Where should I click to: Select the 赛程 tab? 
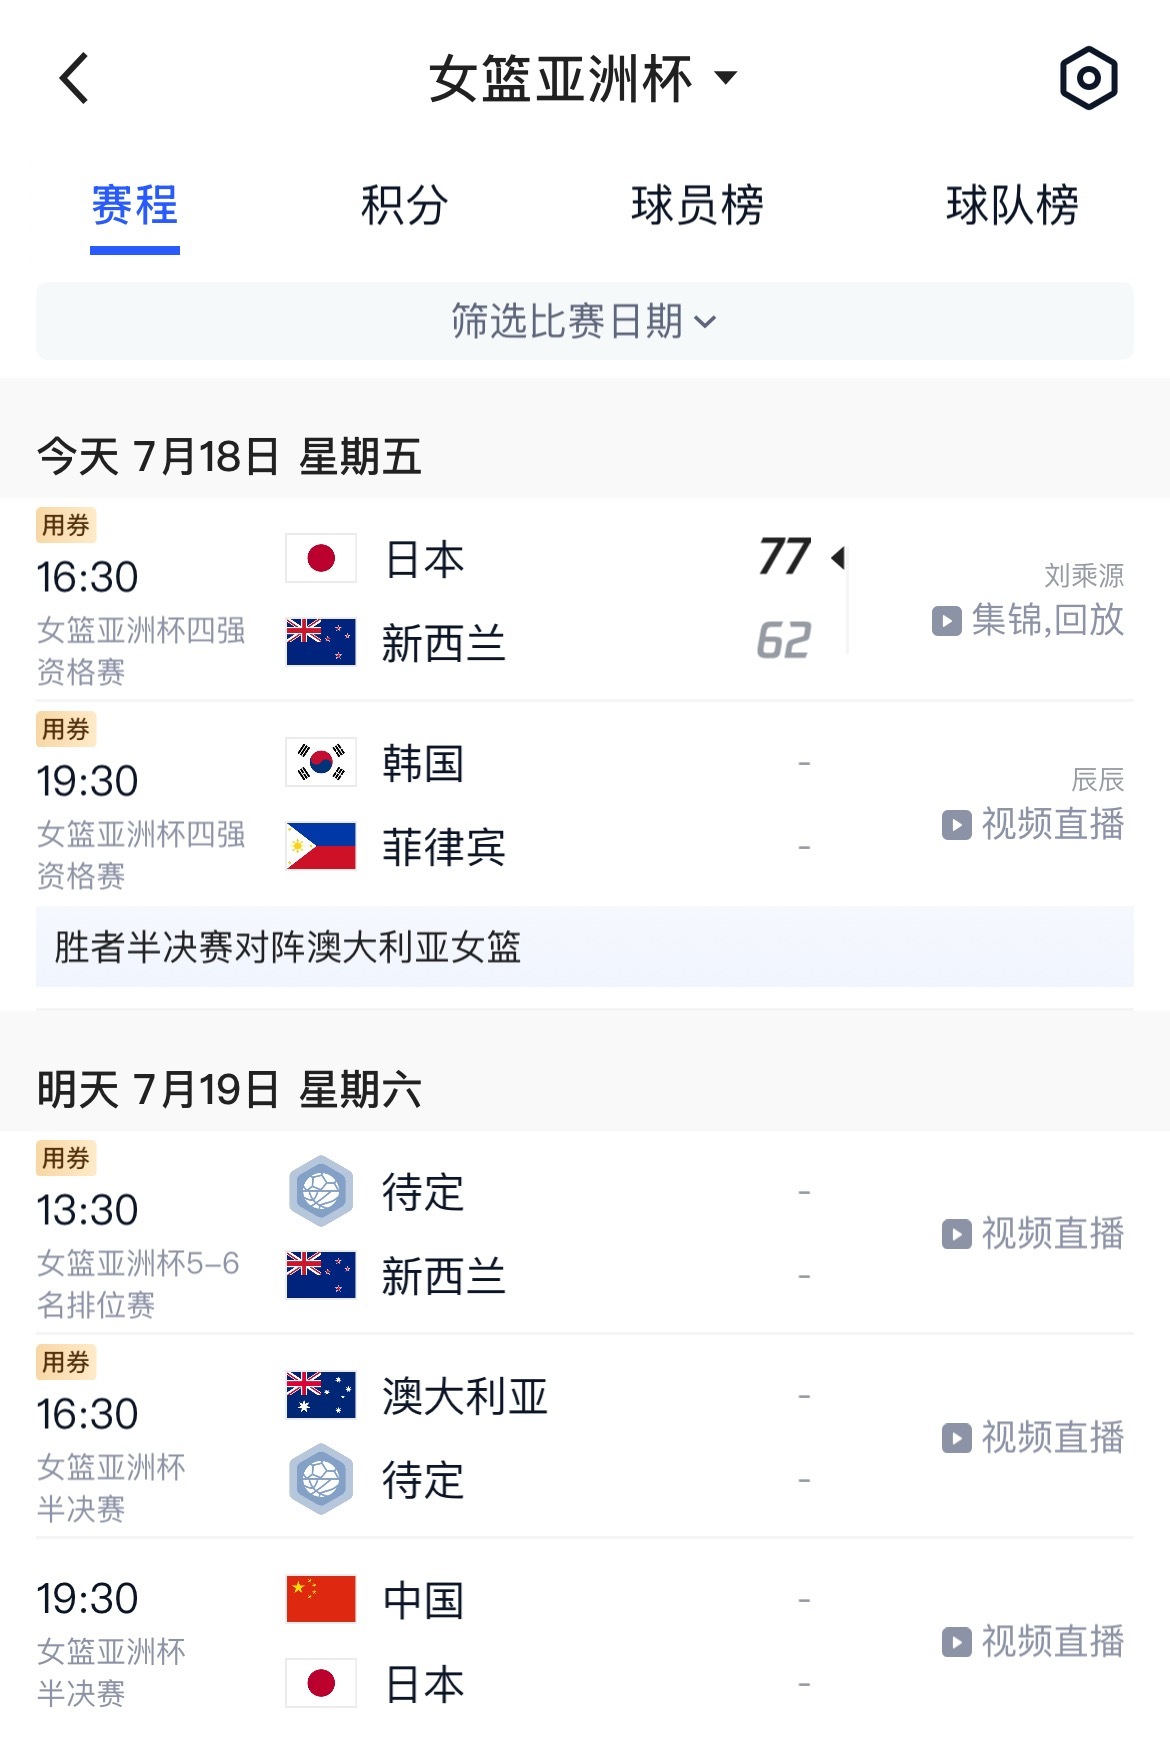[x=135, y=206]
